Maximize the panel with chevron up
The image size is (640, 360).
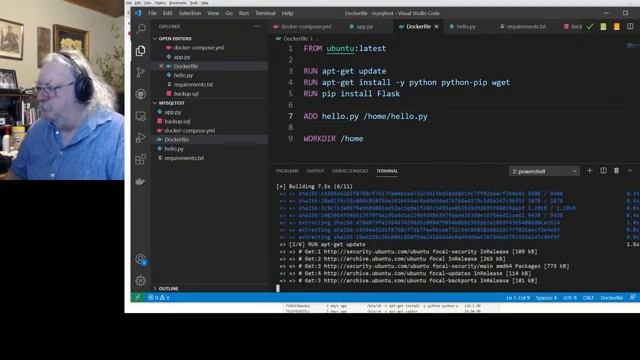(x=630, y=171)
